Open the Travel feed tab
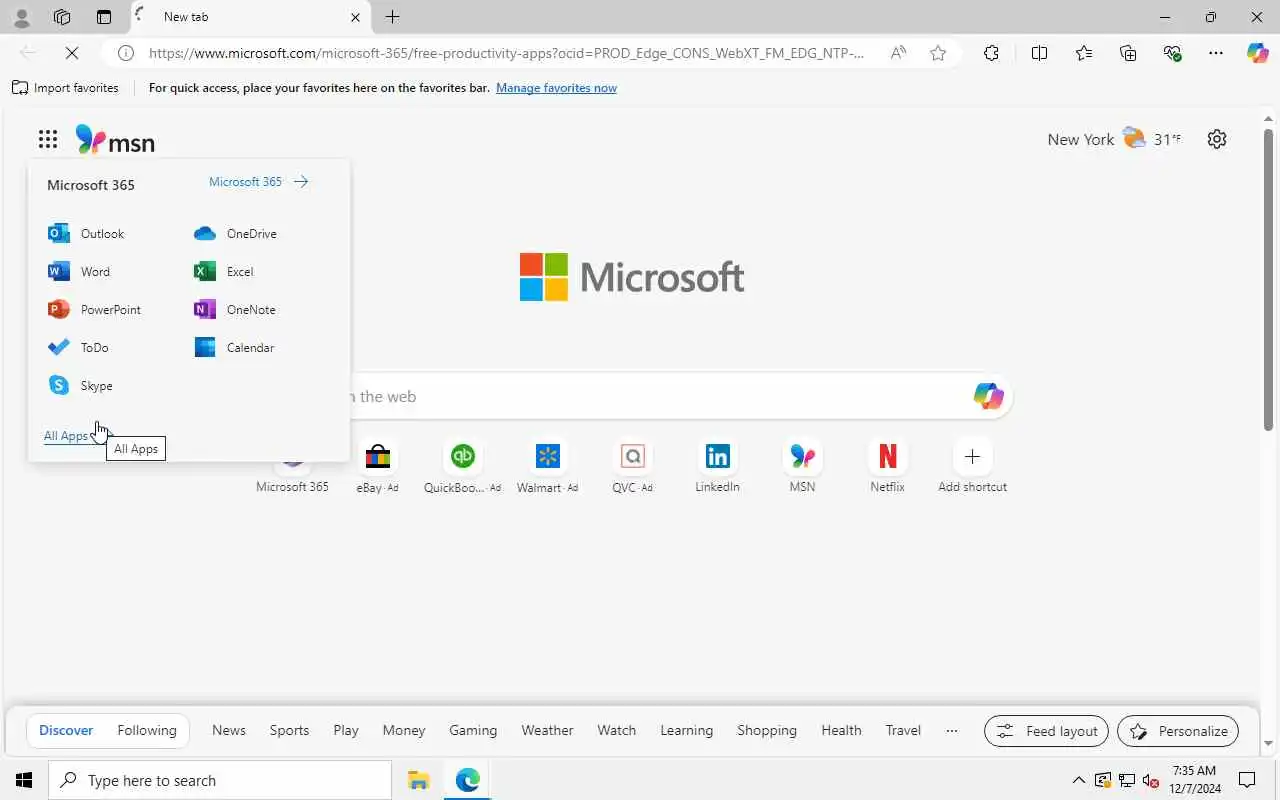 [903, 730]
